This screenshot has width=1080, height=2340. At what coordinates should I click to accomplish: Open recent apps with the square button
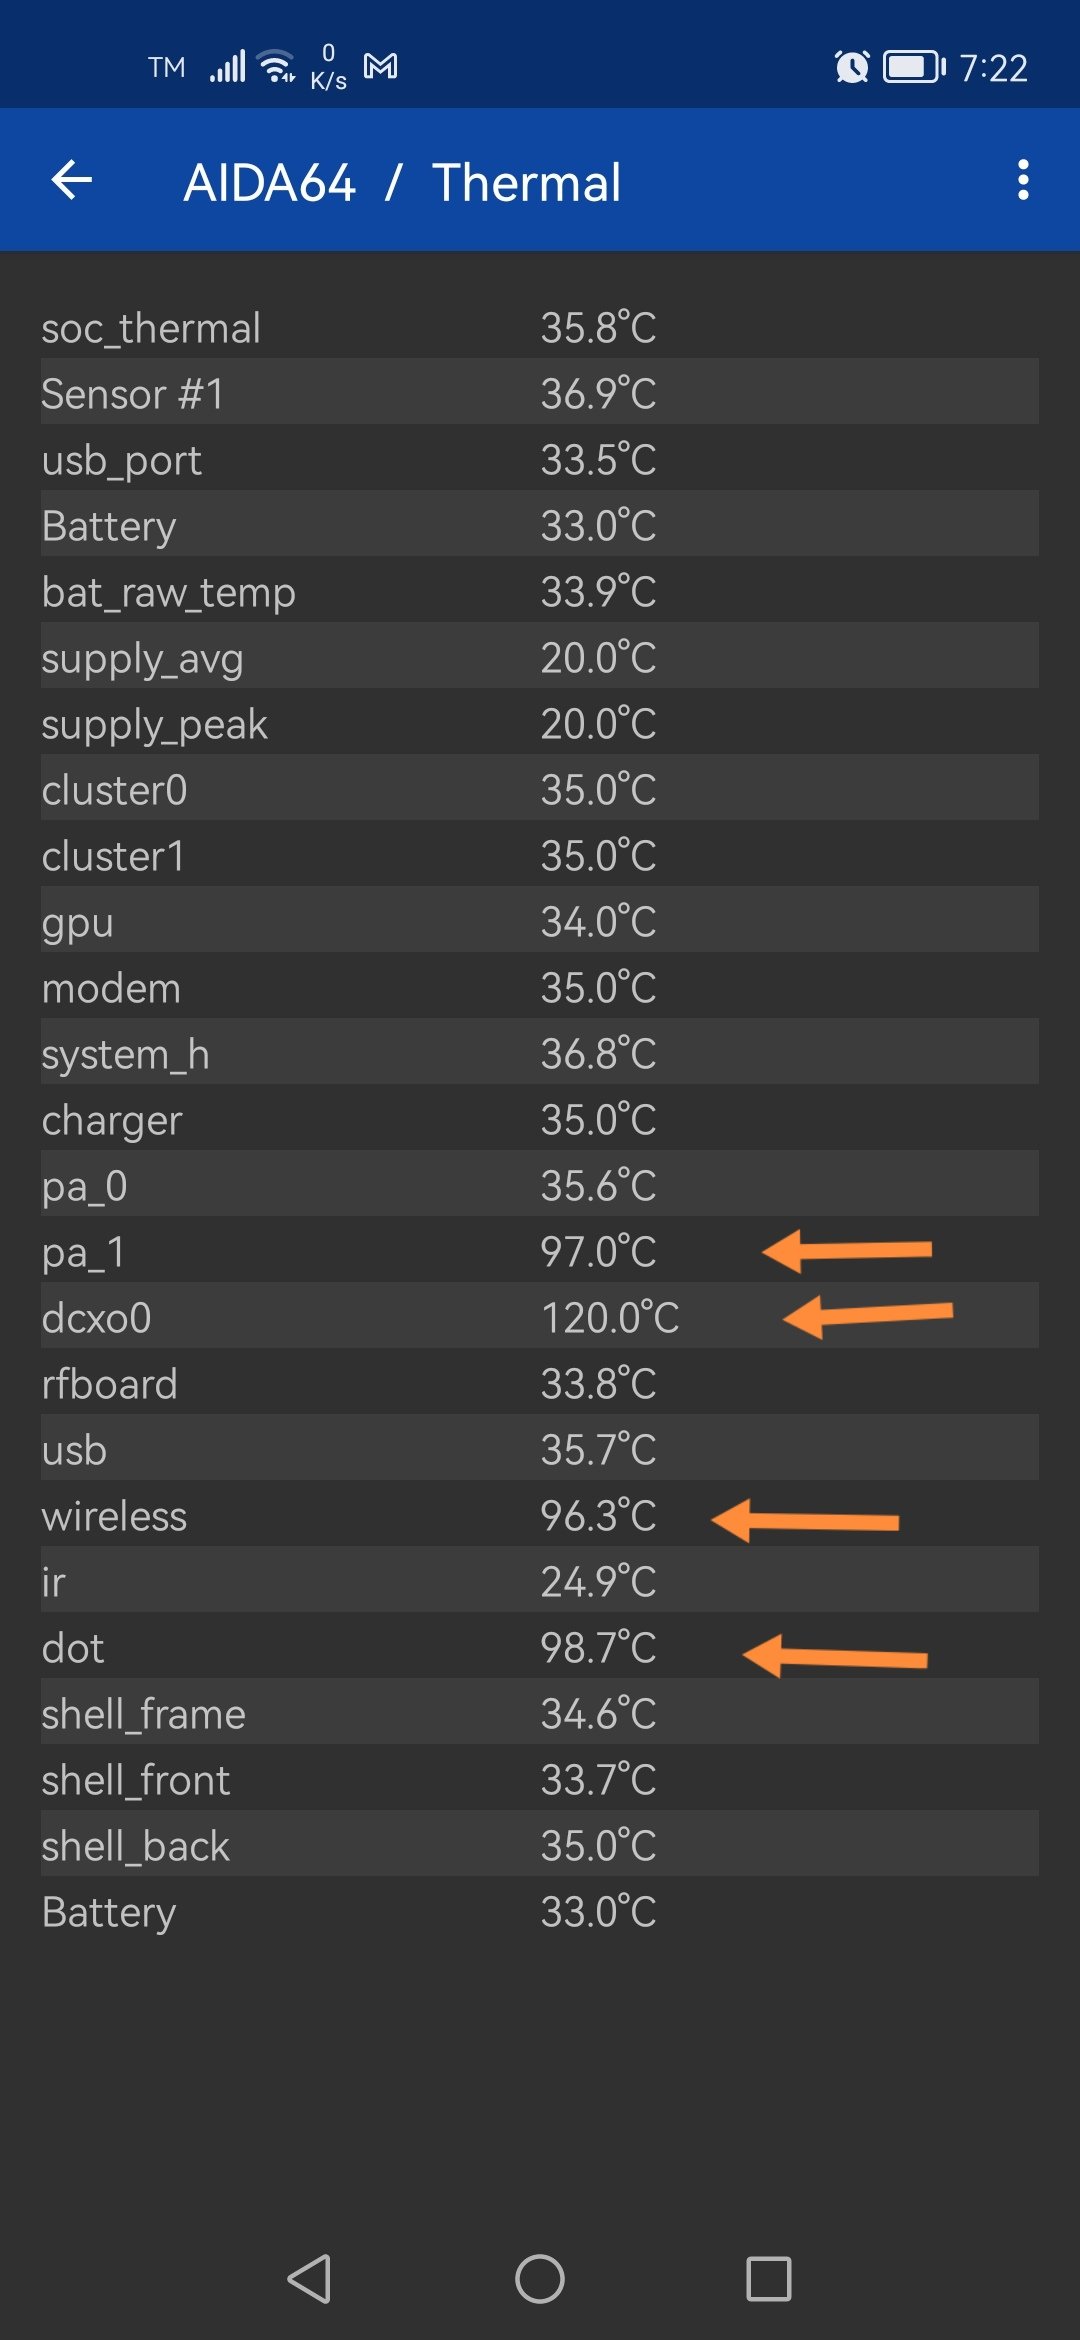(x=769, y=2279)
